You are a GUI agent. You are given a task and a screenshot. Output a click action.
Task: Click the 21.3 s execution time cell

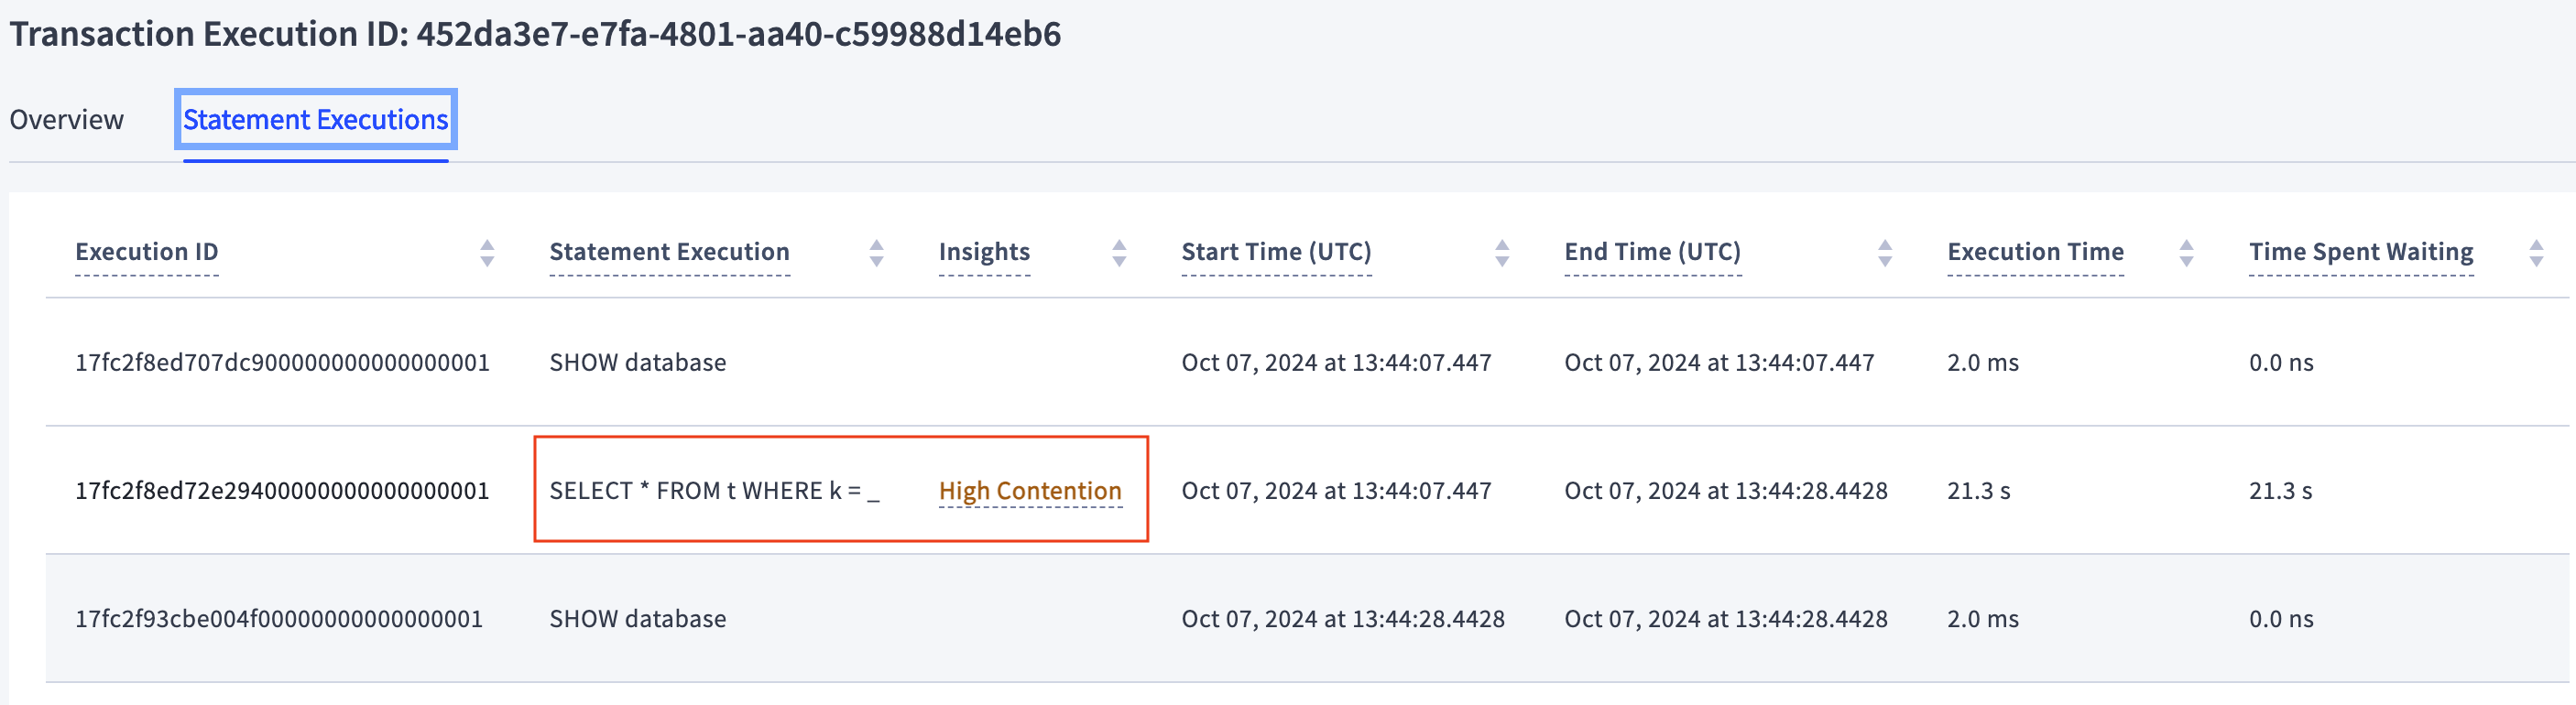coord(1978,491)
